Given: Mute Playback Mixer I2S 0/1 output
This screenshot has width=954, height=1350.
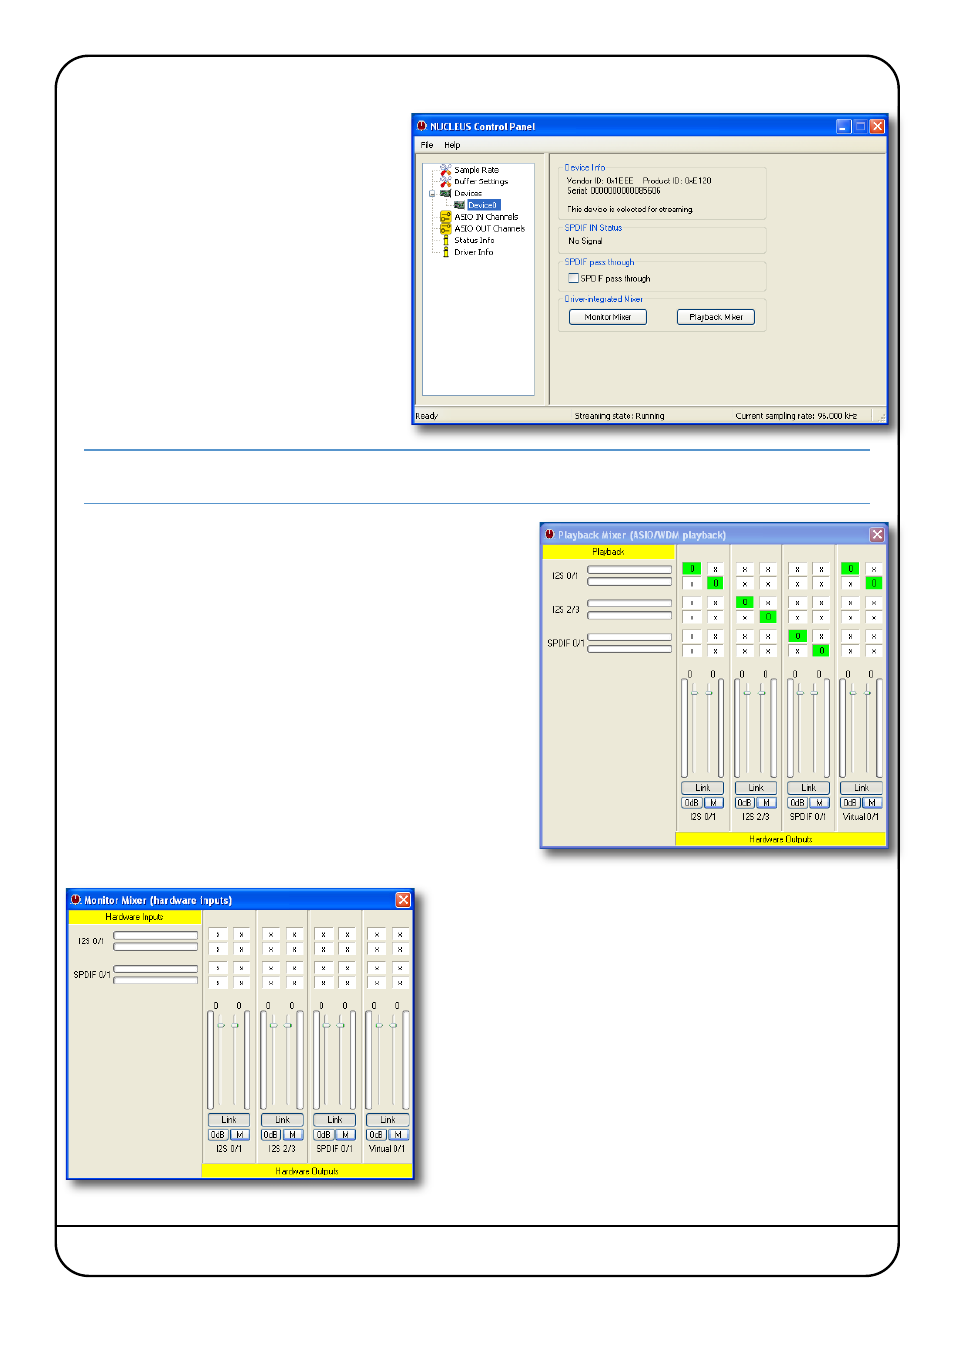Looking at the screenshot, I should pos(714,803).
